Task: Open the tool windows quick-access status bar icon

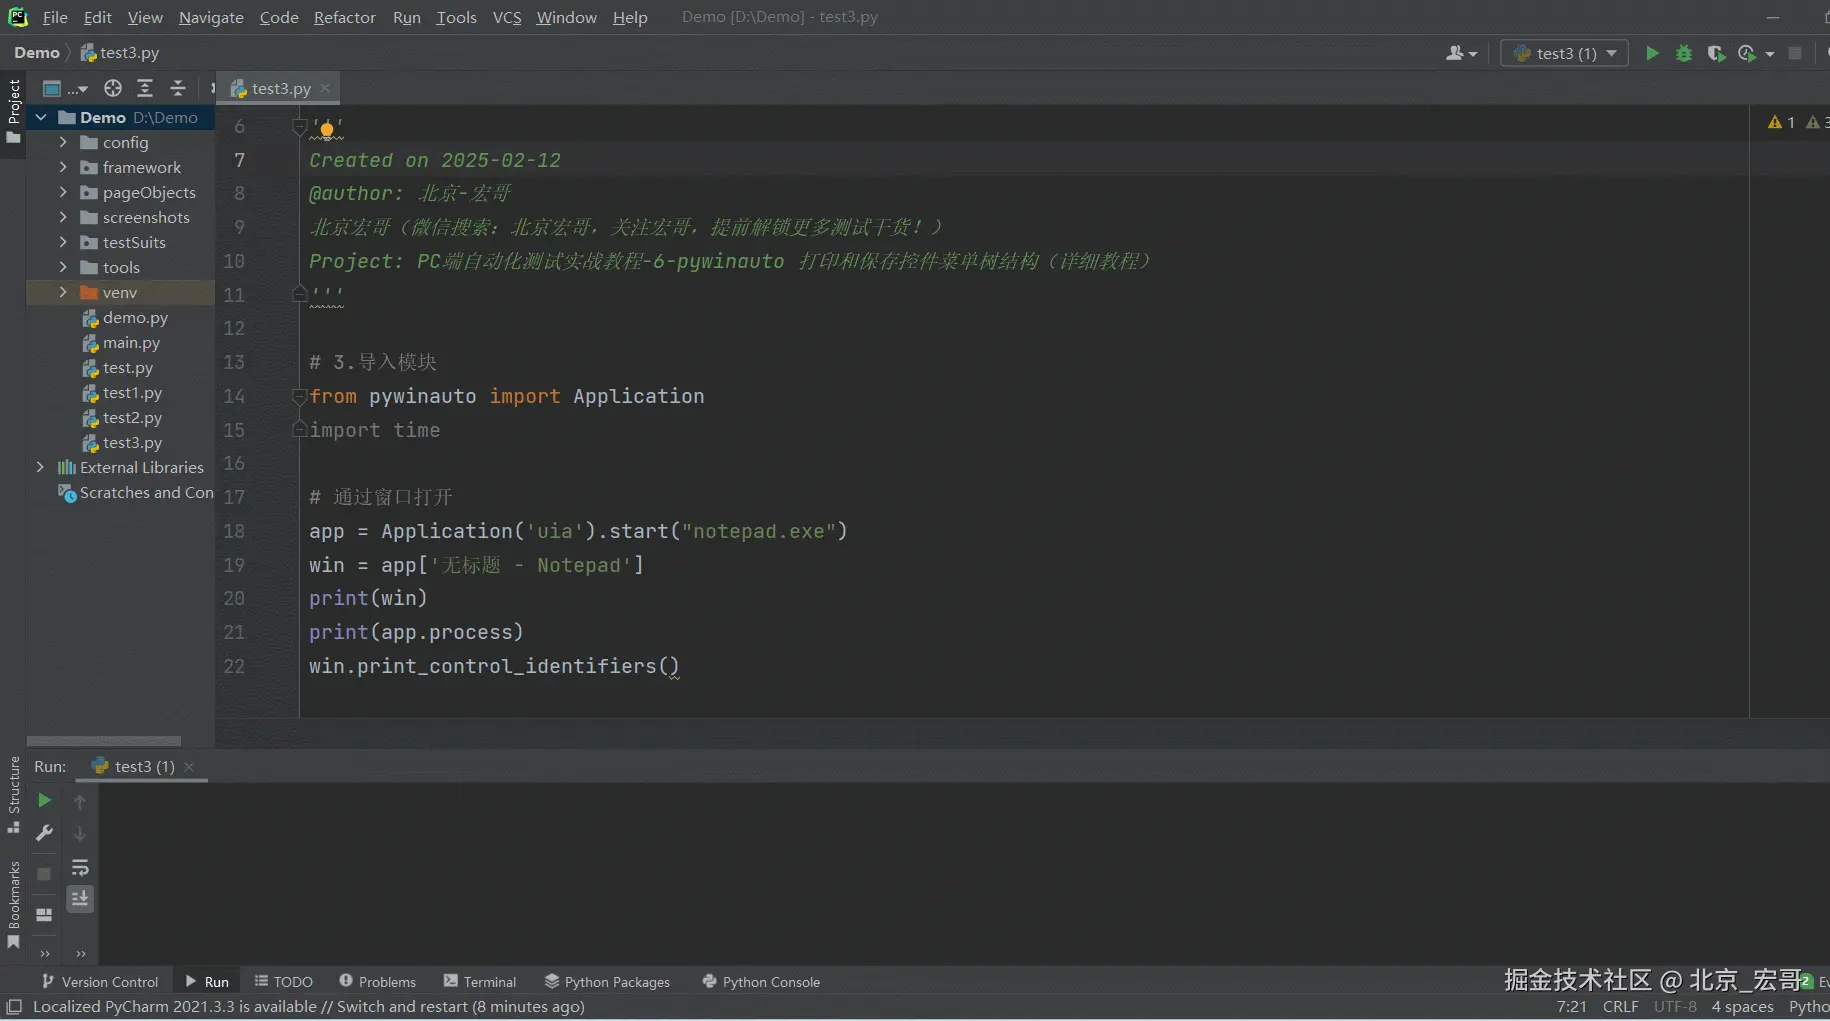Action: click(x=14, y=1007)
